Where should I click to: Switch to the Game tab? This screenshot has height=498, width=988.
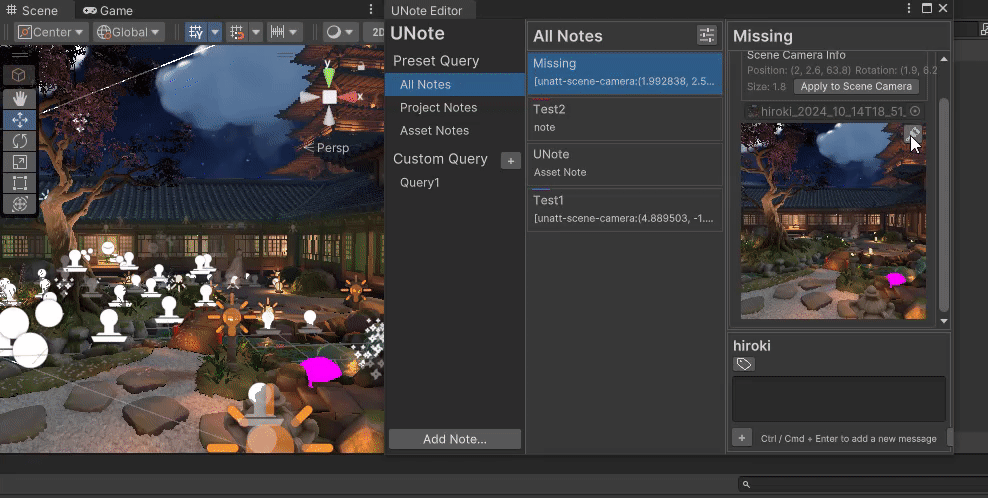(108, 11)
